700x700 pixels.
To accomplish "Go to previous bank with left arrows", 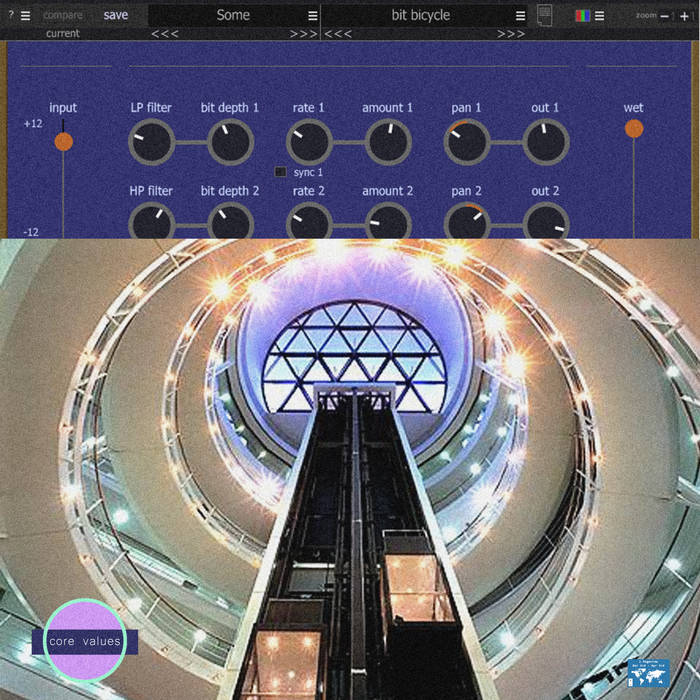I will [166, 34].
